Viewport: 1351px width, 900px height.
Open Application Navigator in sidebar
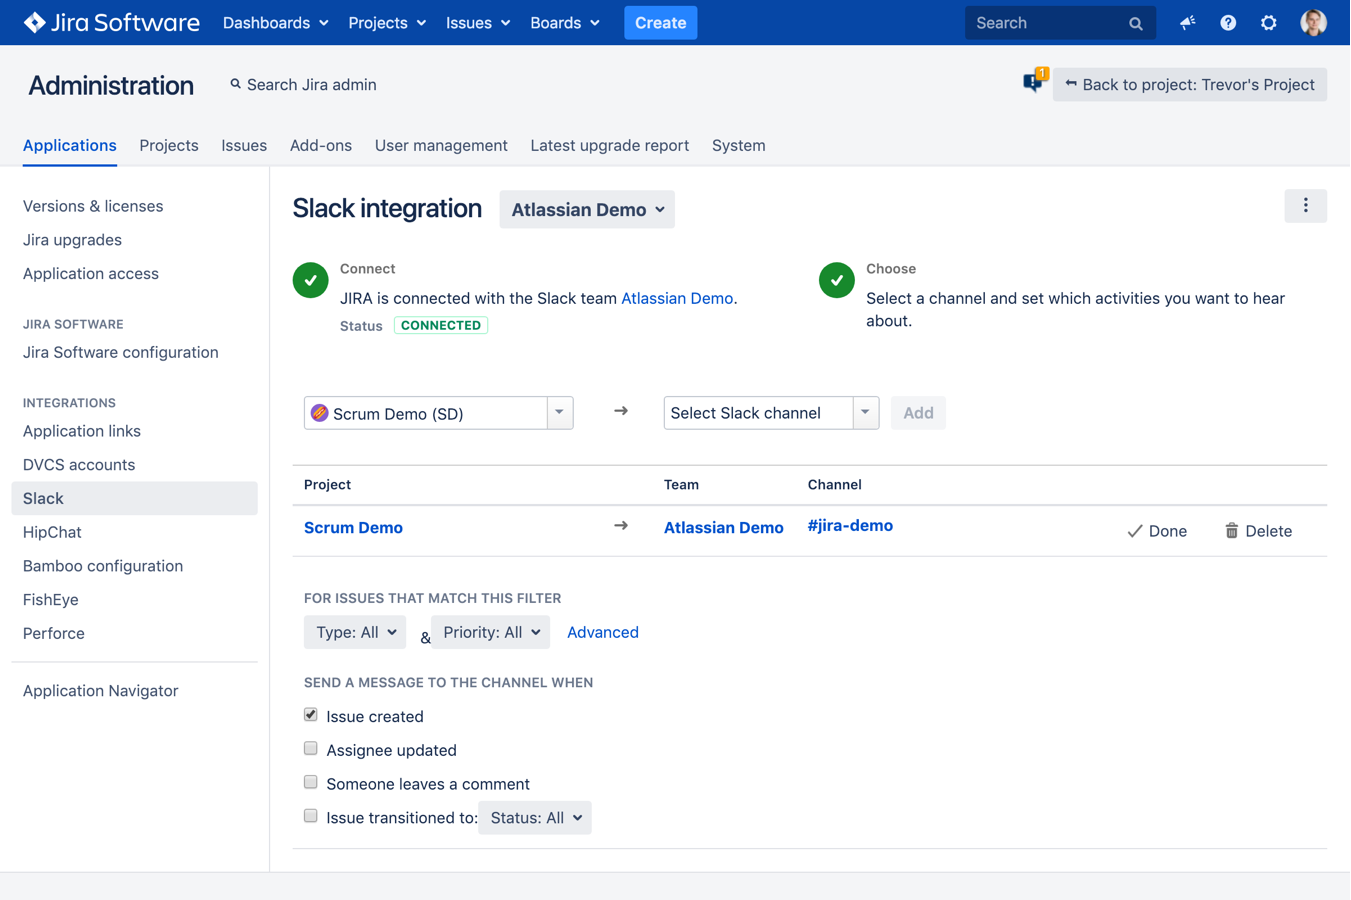coord(101,691)
